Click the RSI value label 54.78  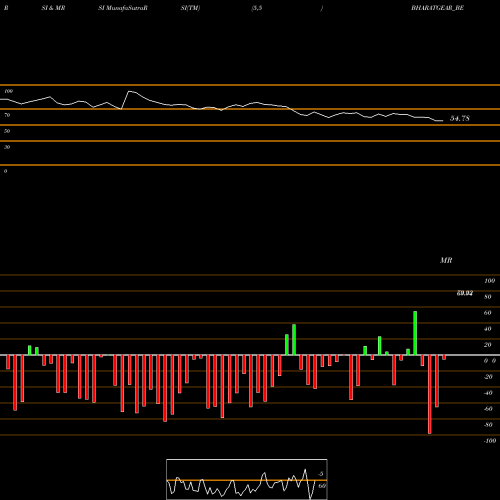pos(460,118)
